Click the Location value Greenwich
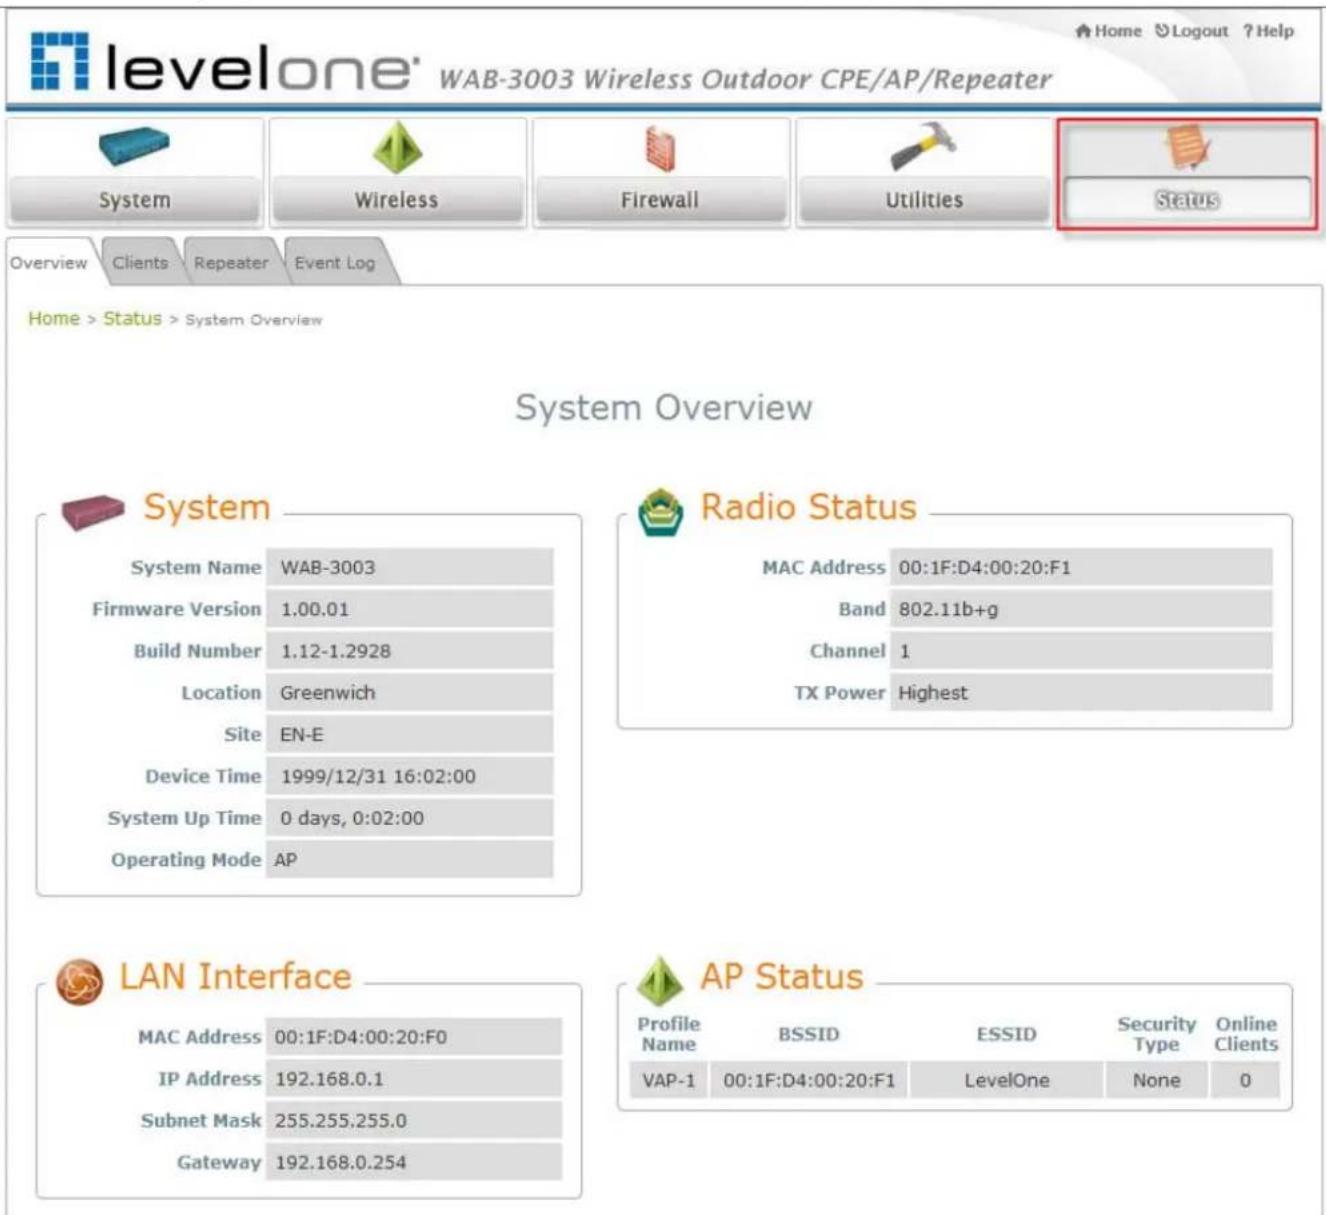Screen dimensions: 1326x1215 (x=409, y=693)
